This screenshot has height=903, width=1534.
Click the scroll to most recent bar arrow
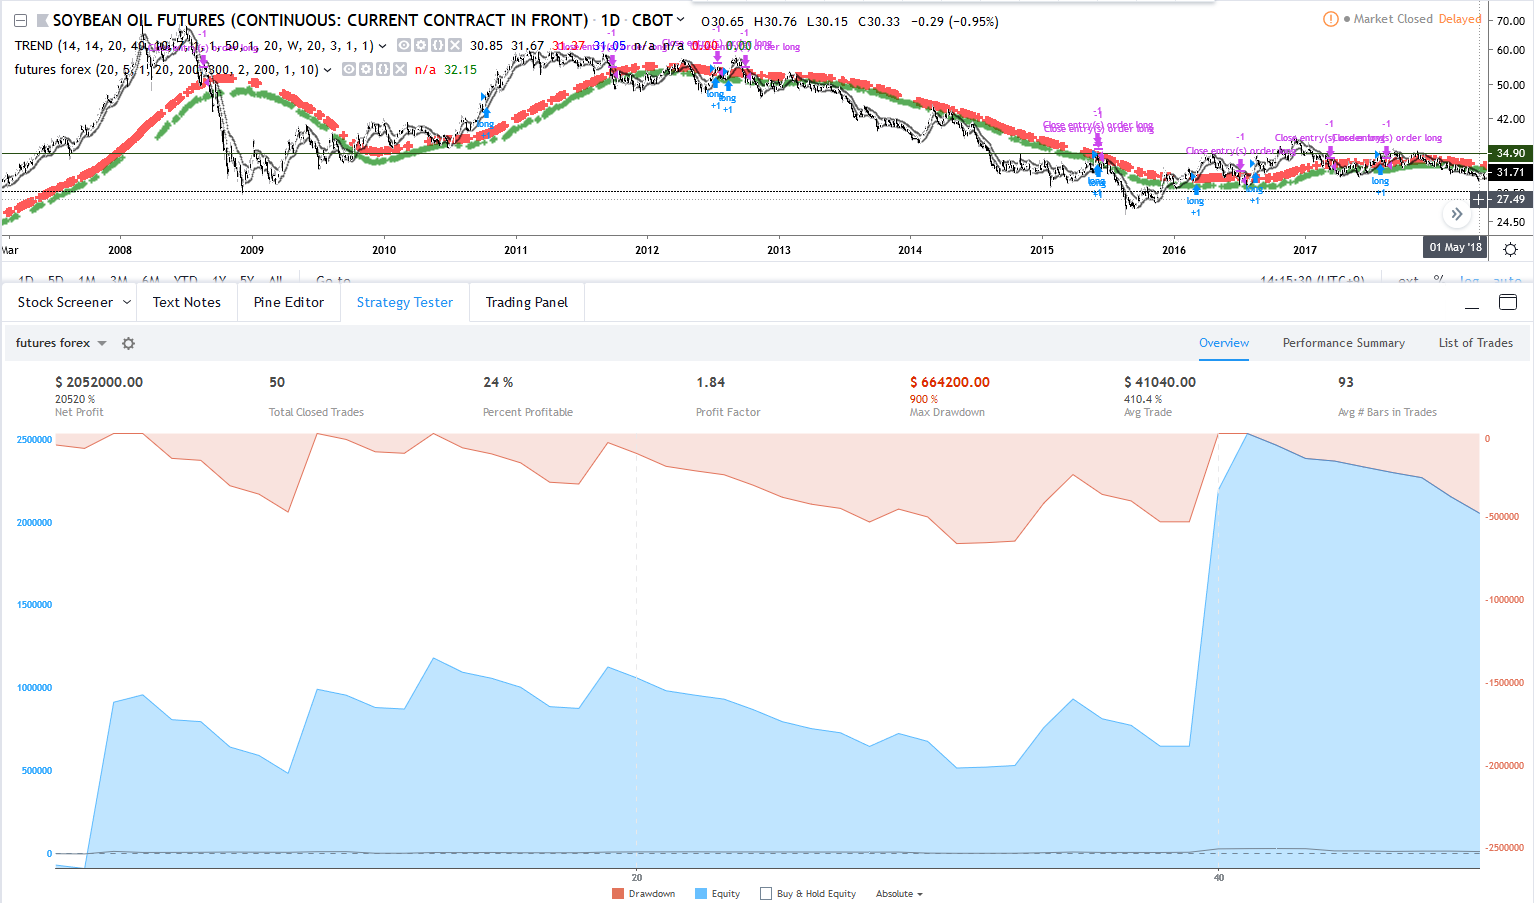(x=1456, y=214)
